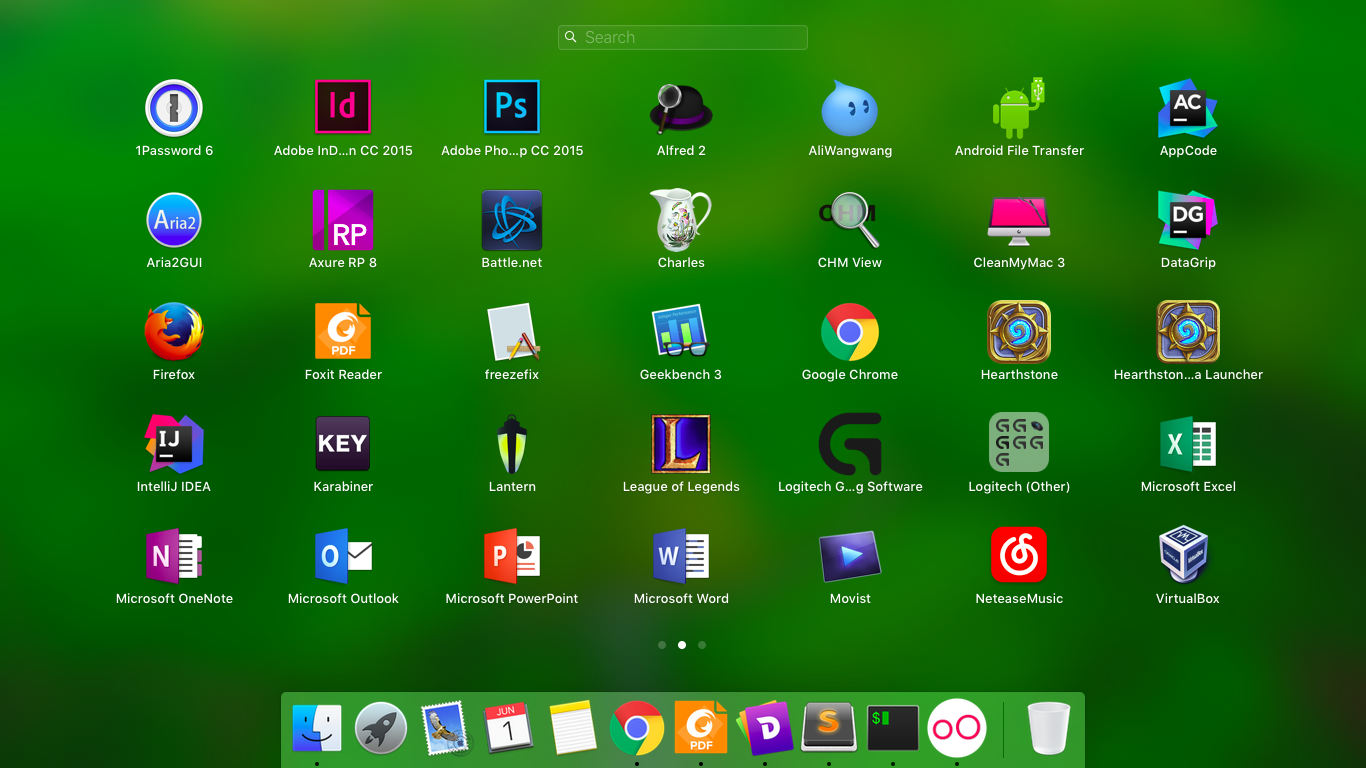Screen dimensions: 1366x768
Task: Click the Launchpad rocket icon in the Dock
Action: tap(381, 727)
